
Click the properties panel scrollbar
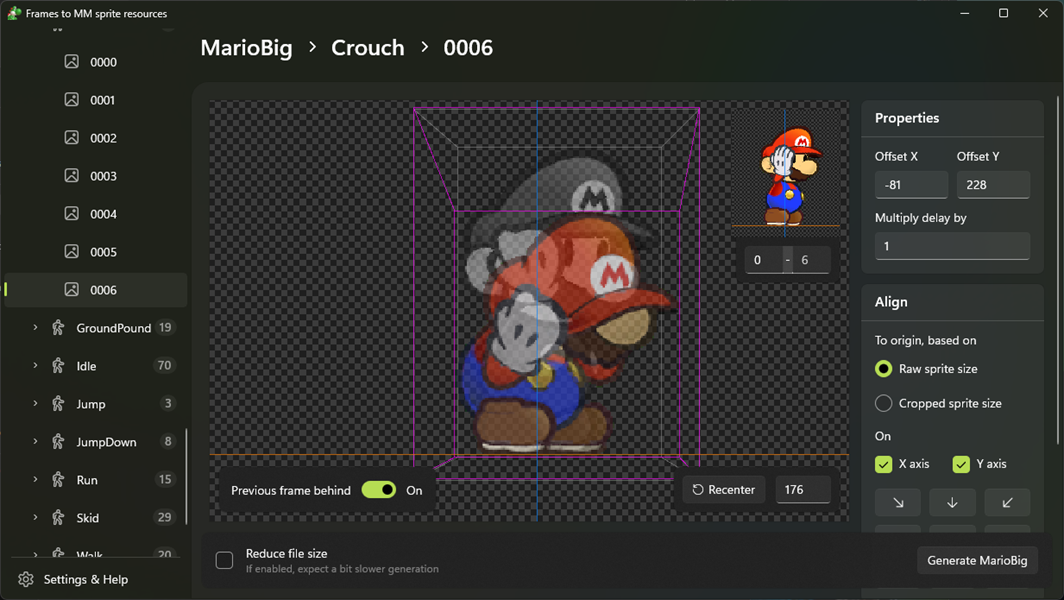tap(1058, 270)
